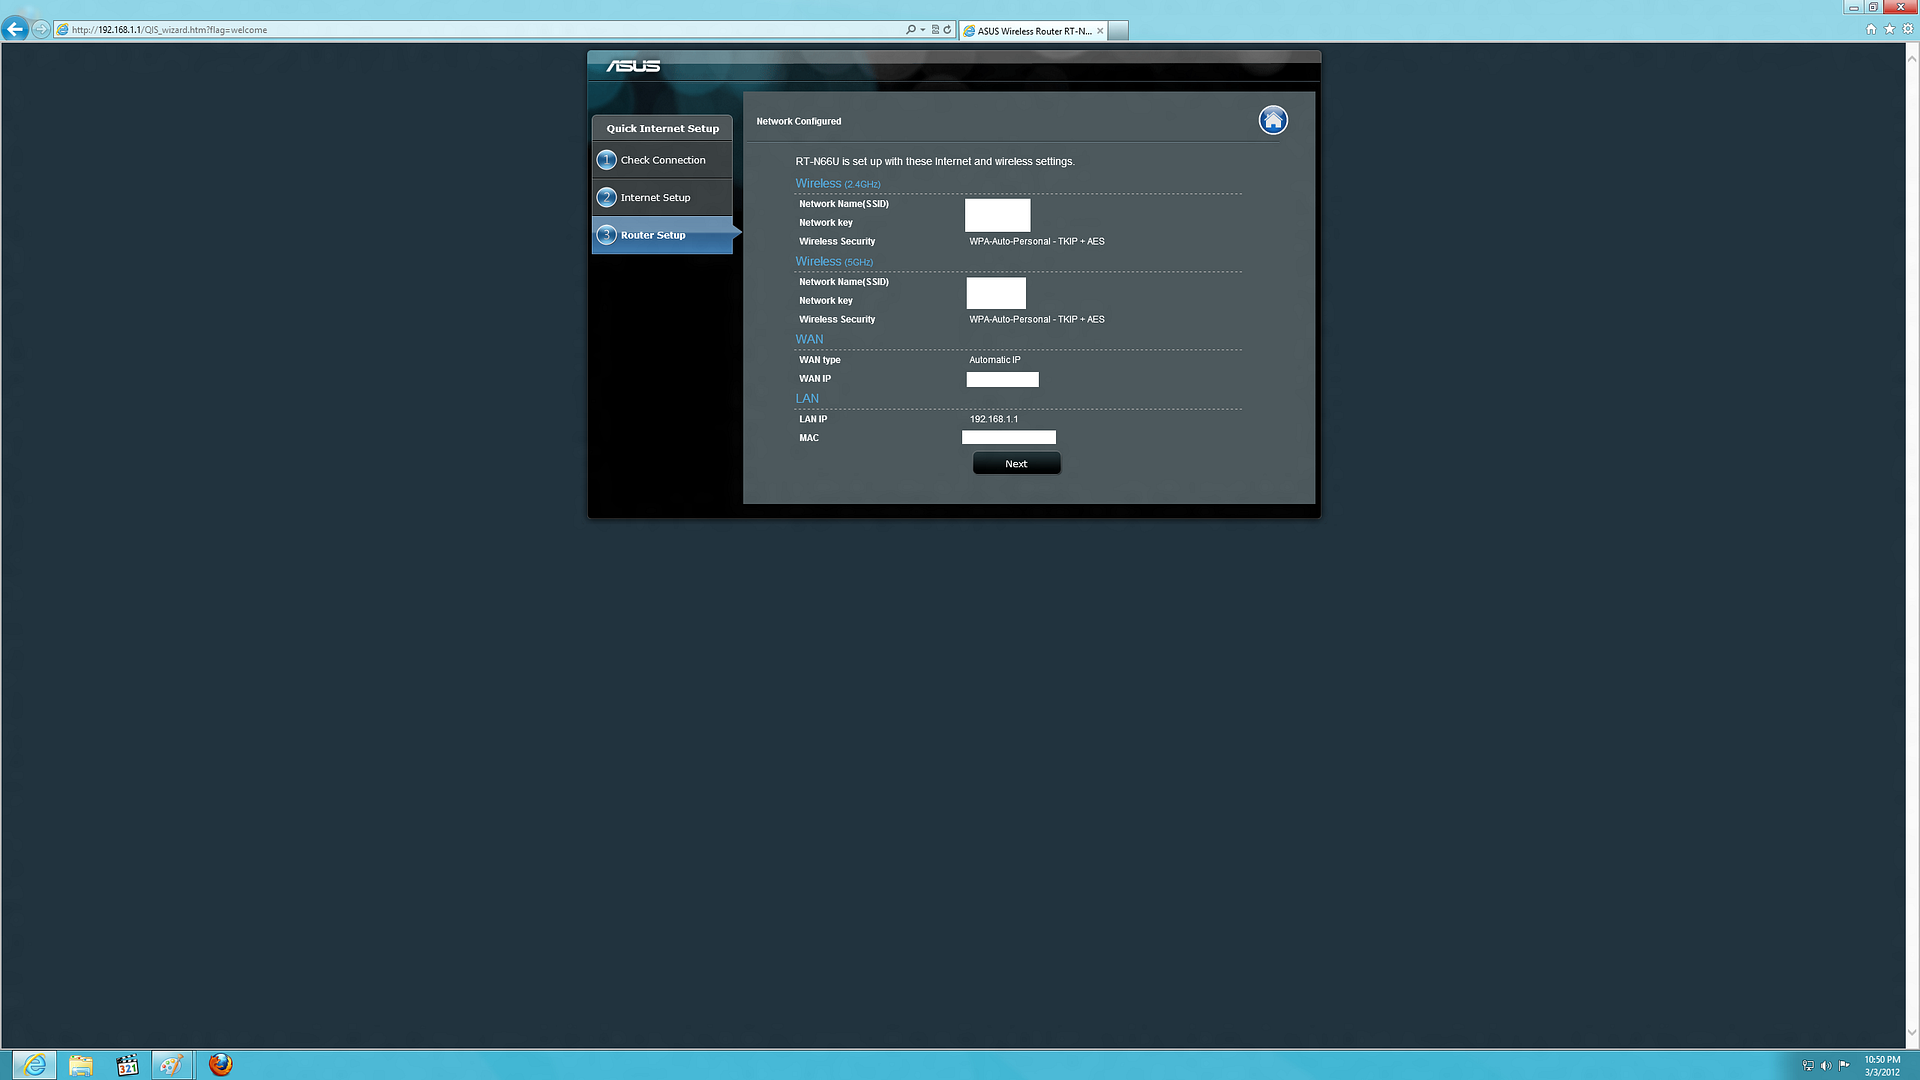Click the volume icon in system tray
Image resolution: width=1920 pixels, height=1080 pixels.
pyautogui.click(x=1826, y=1066)
